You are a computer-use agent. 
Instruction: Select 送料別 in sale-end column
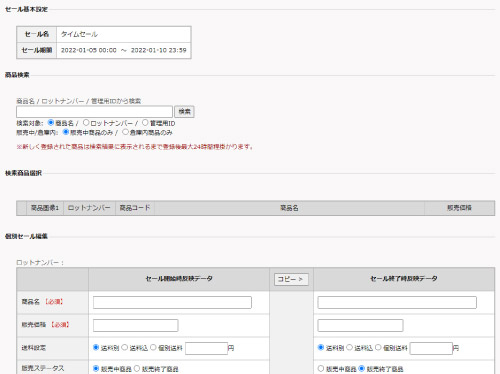[321, 347]
